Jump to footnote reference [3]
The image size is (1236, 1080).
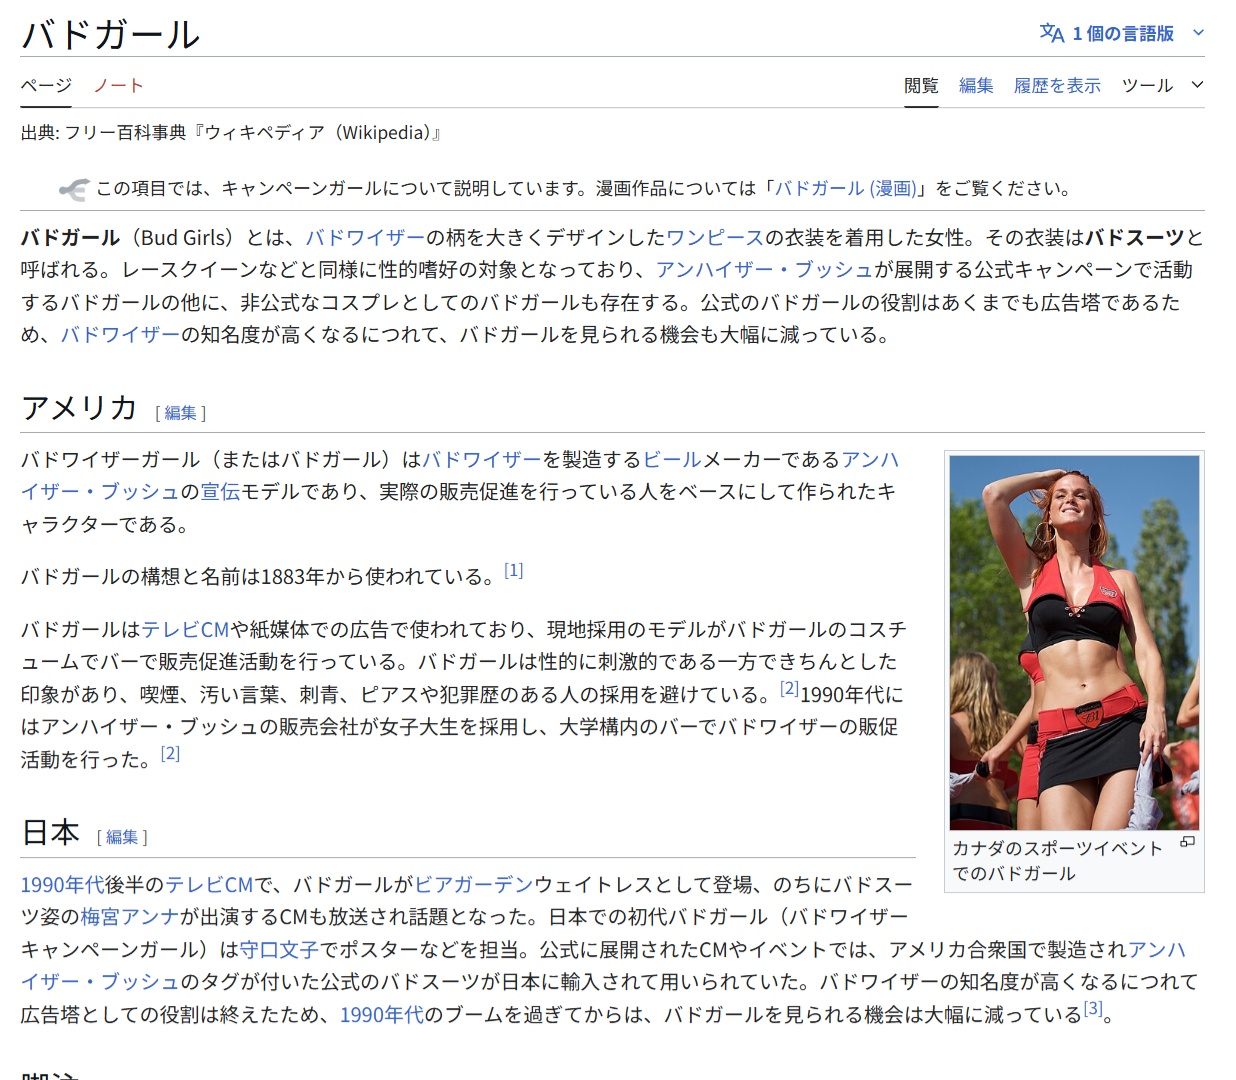pyautogui.click(x=1093, y=1009)
